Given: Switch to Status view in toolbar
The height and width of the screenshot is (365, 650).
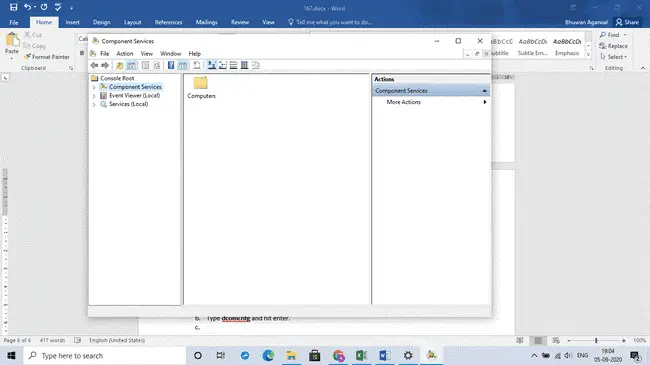Looking at the screenshot, I should pyautogui.click(x=255, y=65).
